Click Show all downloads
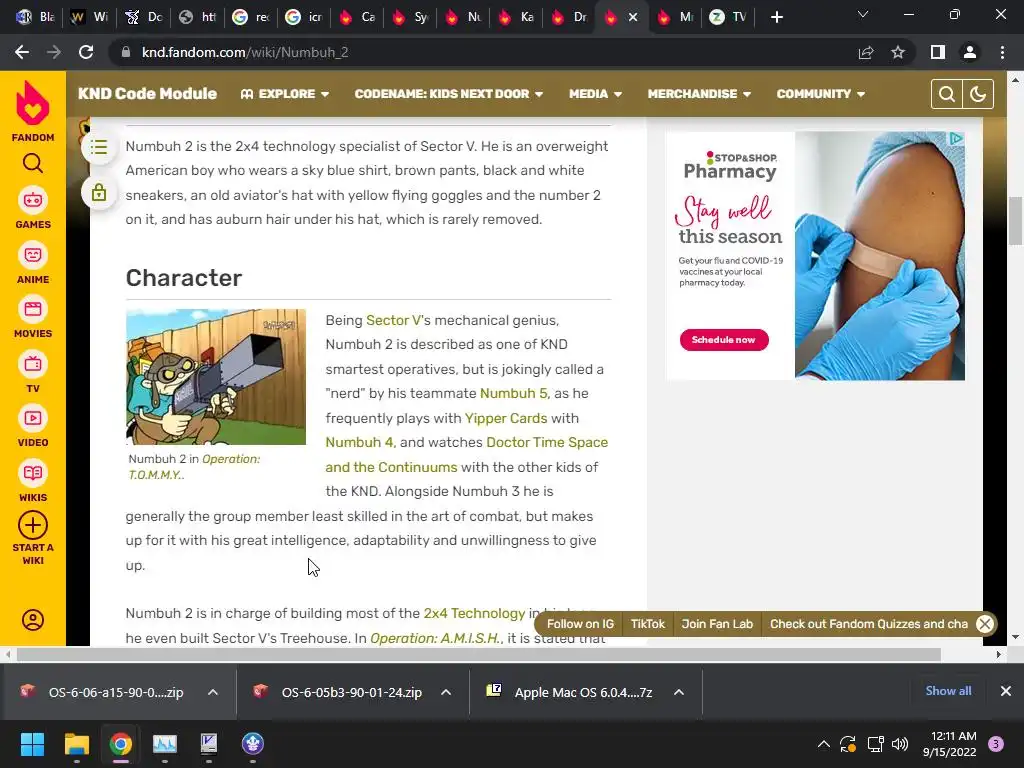Viewport: 1024px width, 768px height. pos(948,691)
